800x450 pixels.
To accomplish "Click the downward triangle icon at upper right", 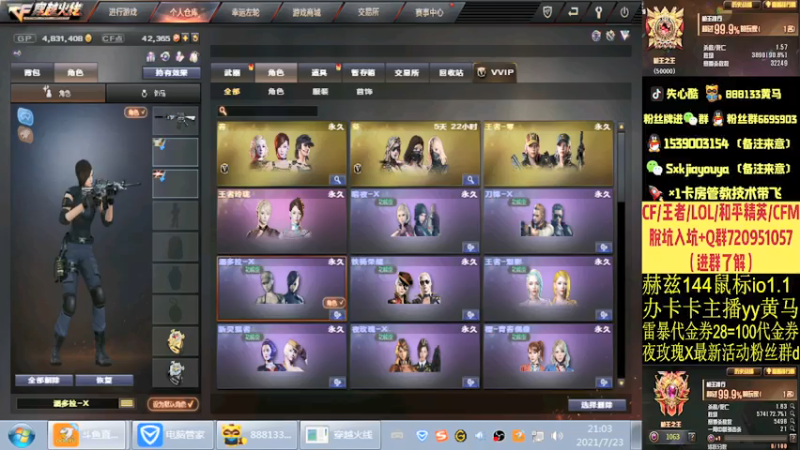I will pos(624,36).
